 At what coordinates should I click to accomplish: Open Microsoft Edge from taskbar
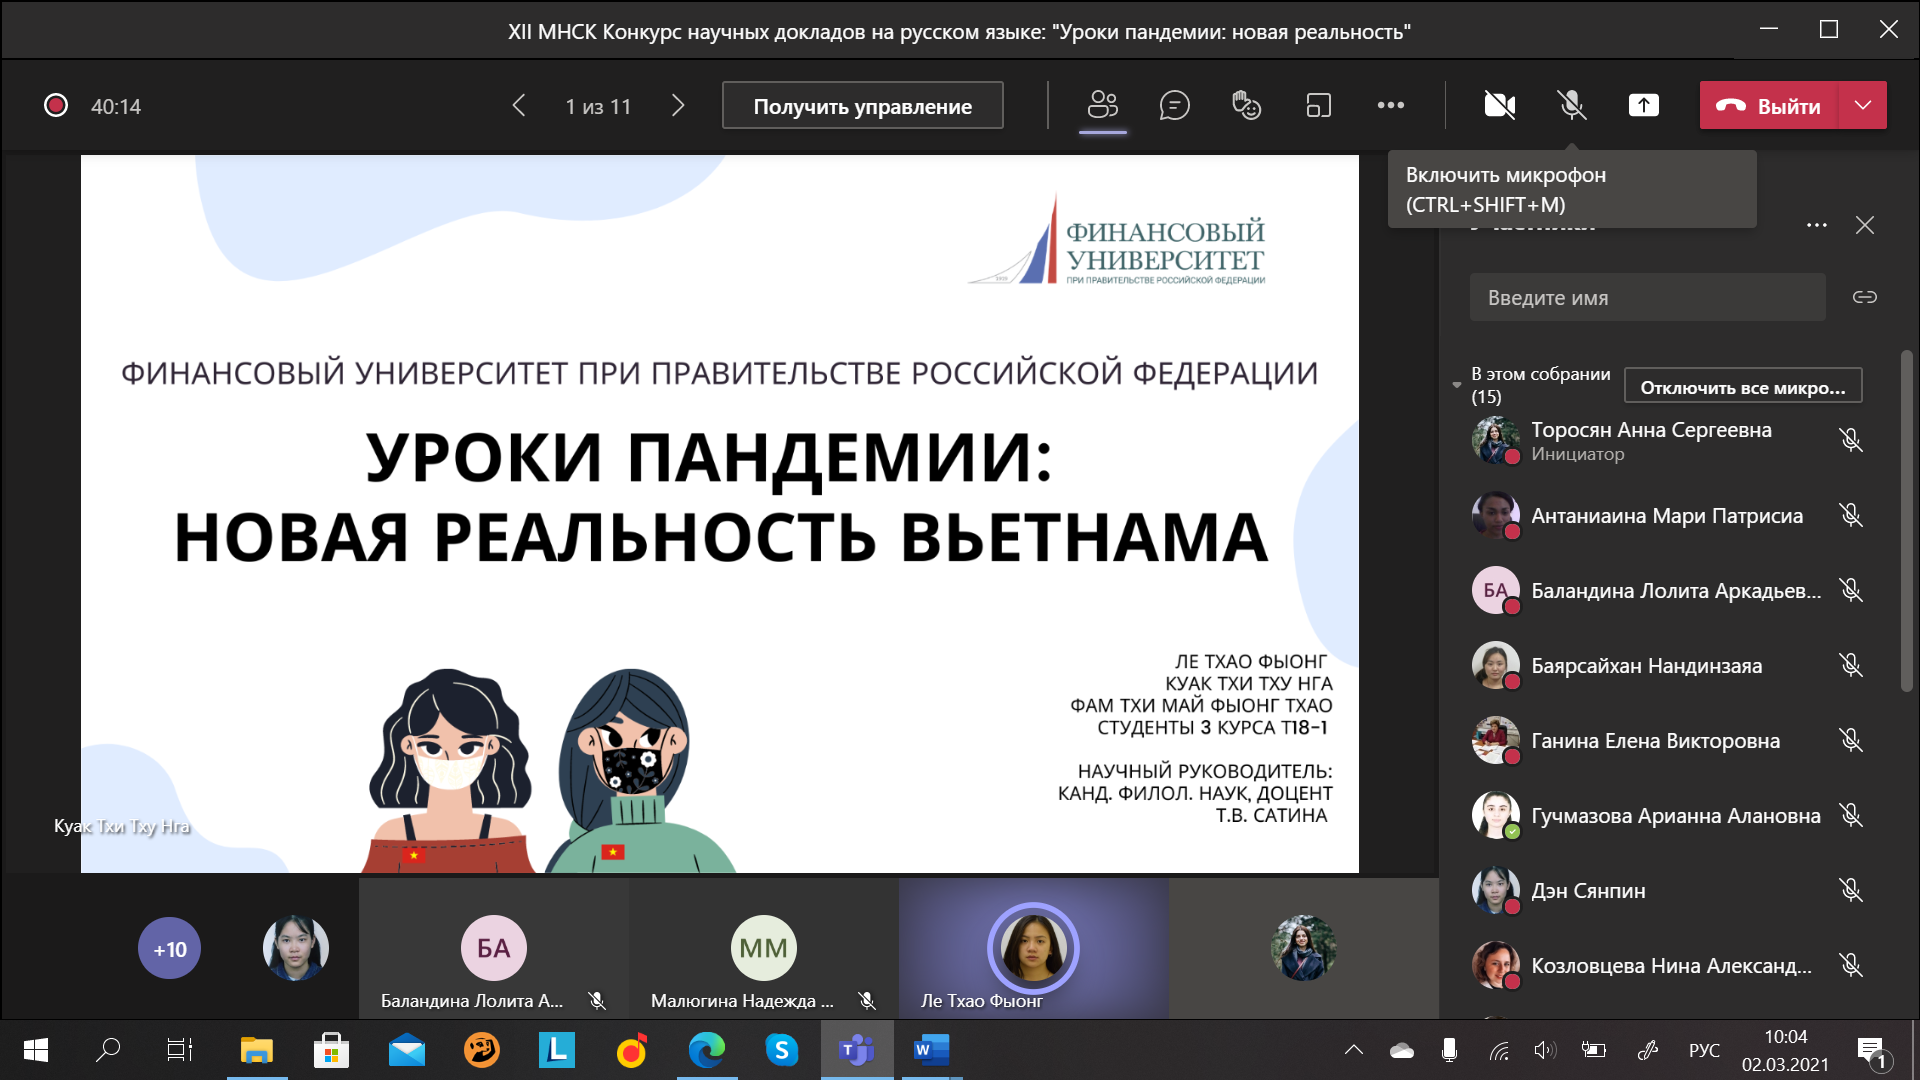click(707, 1050)
